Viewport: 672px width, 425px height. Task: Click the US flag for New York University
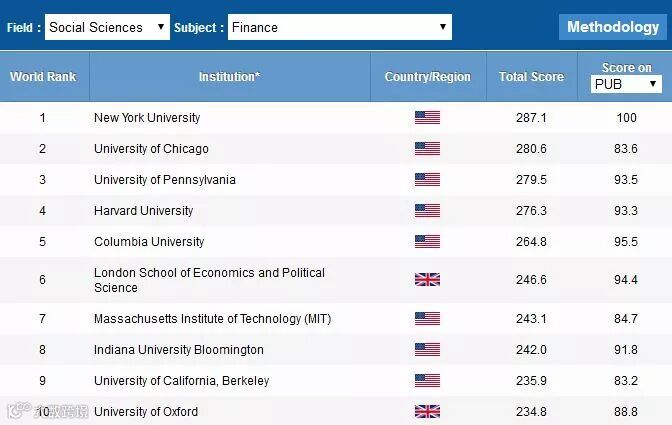(427, 118)
